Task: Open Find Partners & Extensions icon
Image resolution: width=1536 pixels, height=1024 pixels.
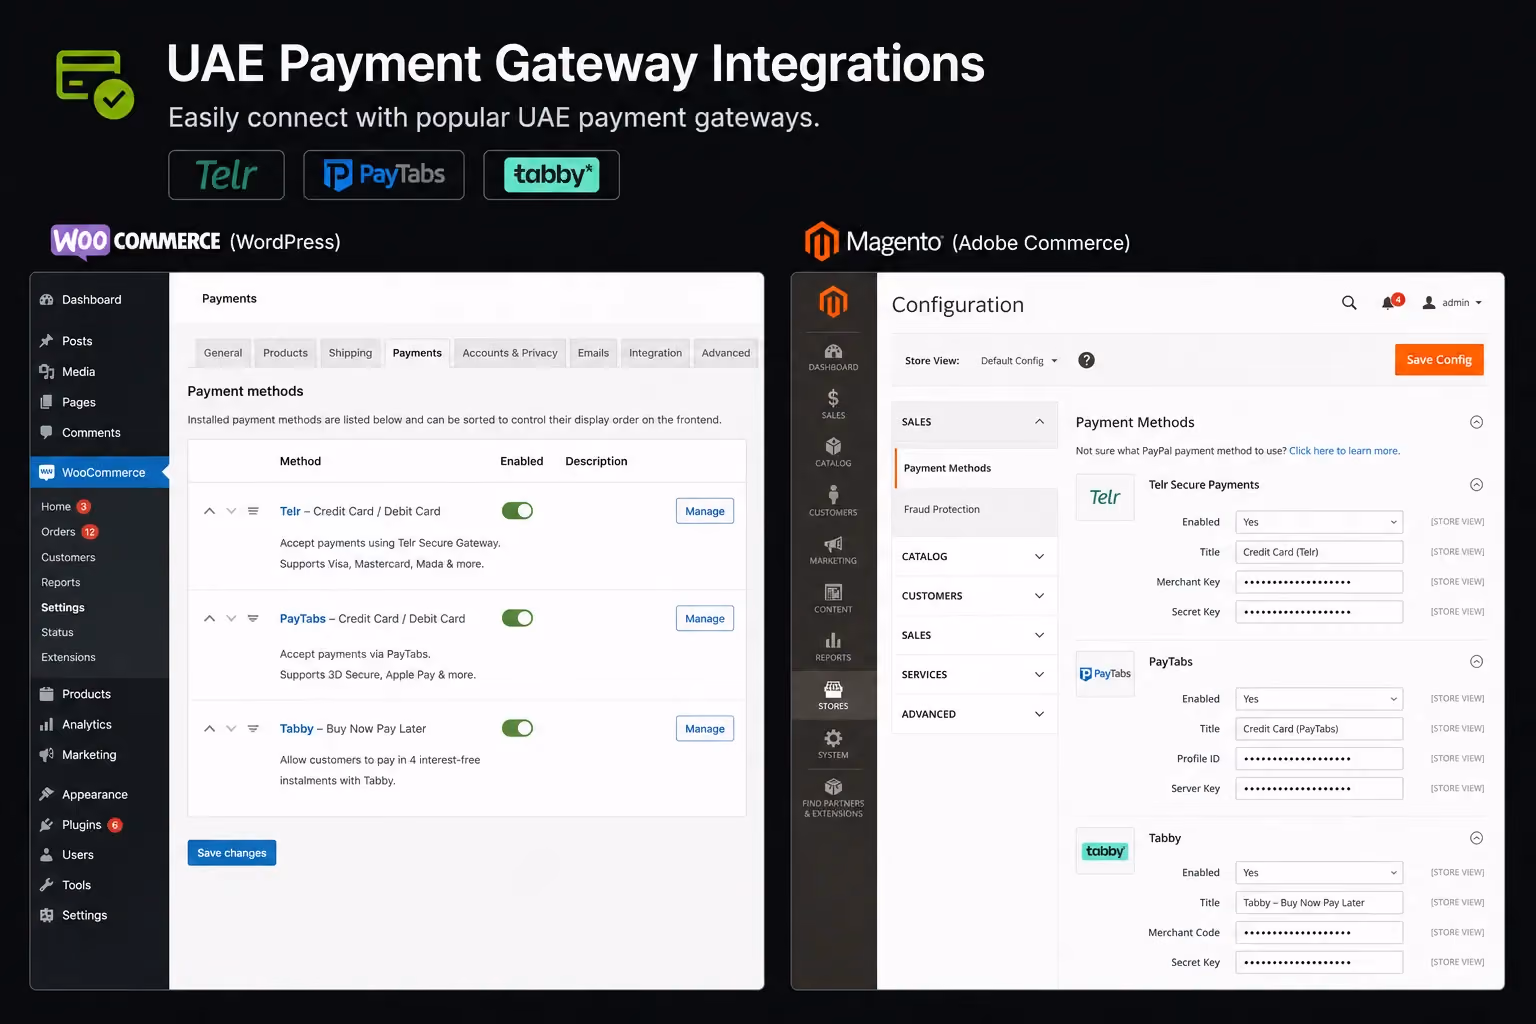Action: (833, 797)
